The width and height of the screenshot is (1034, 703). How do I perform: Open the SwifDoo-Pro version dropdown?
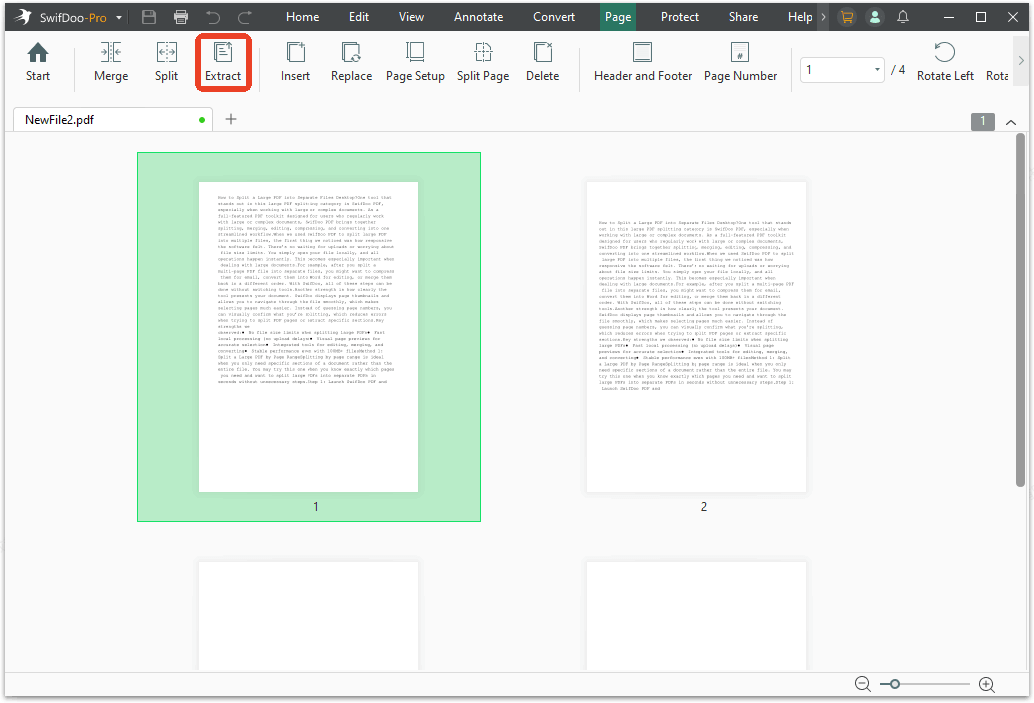pyautogui.click(x=117, y=17)
